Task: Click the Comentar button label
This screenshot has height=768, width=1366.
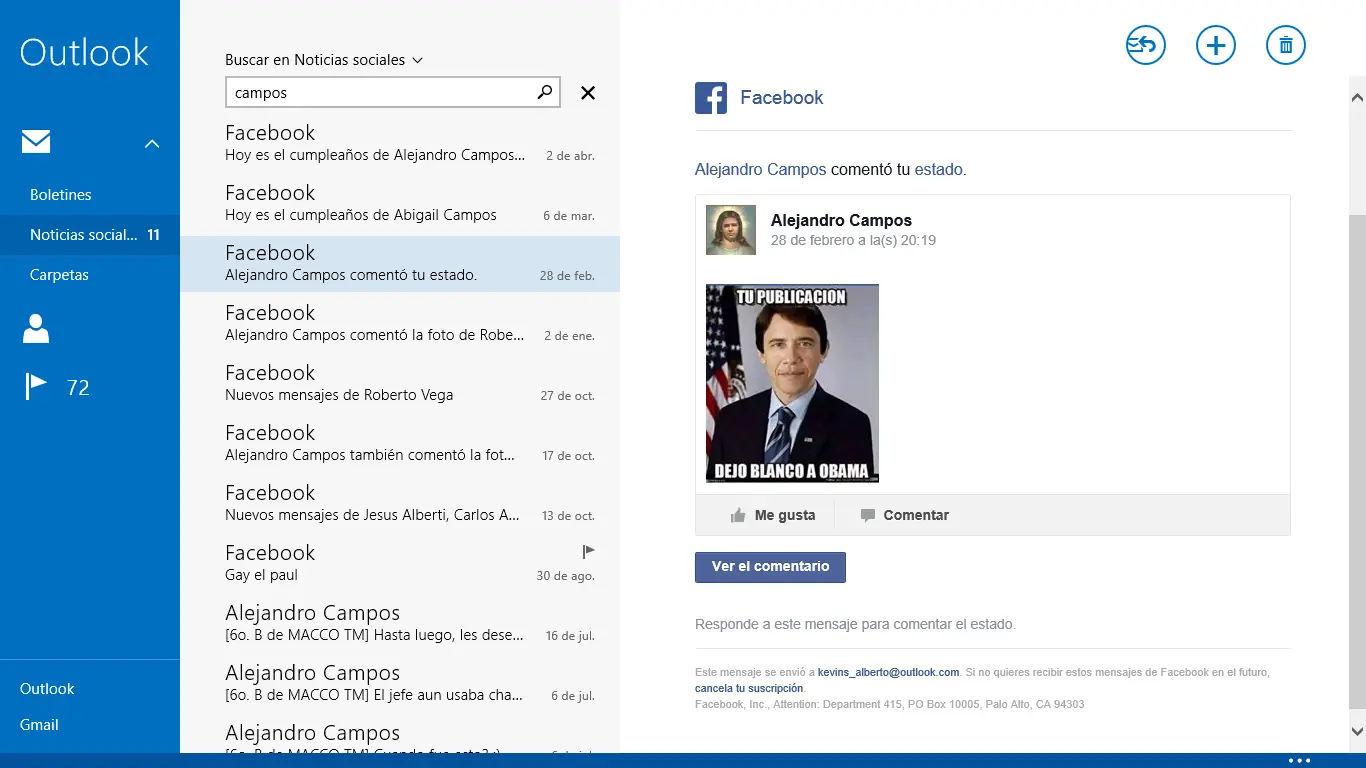Action: [x=916, y=515]
